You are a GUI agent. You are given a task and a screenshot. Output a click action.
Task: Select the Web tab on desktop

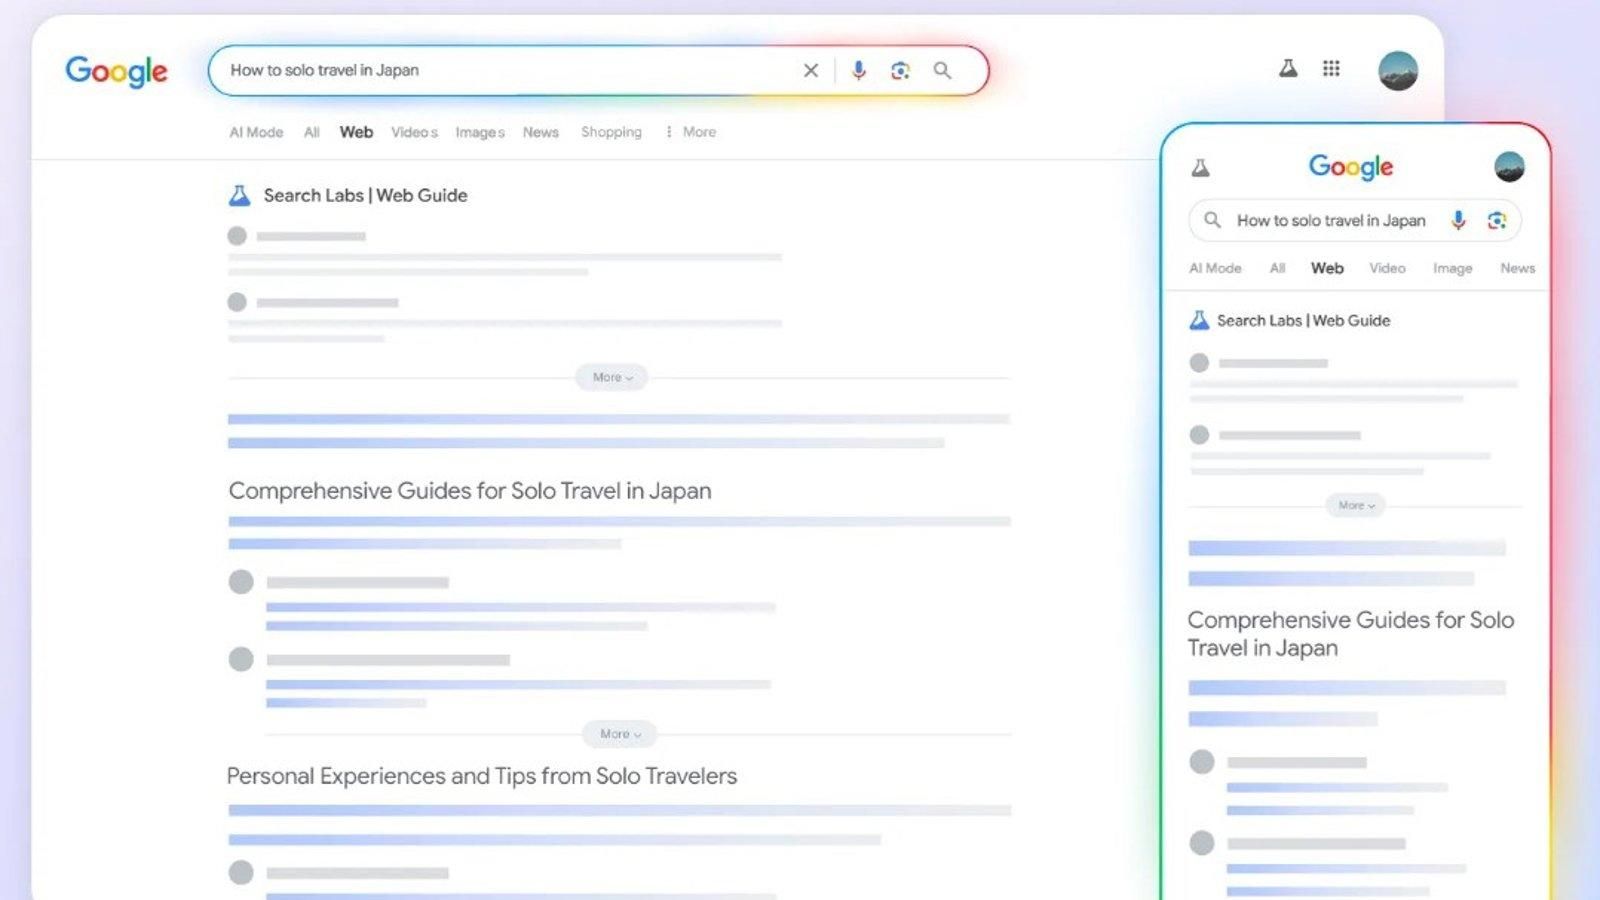(356, 132)
